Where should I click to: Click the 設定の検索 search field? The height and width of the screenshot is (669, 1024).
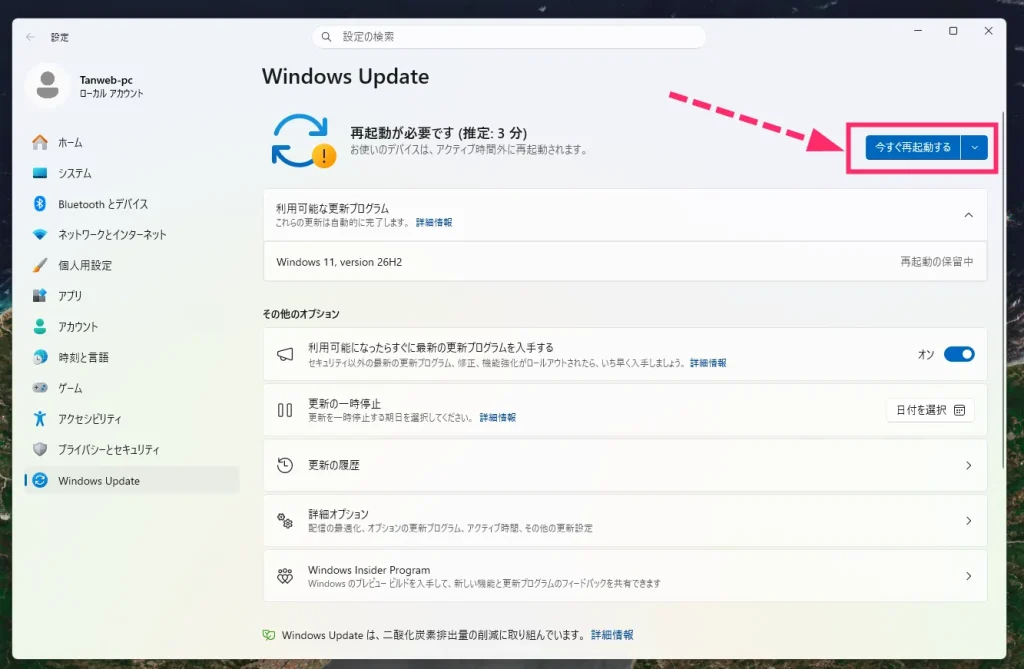coord(509,37)
